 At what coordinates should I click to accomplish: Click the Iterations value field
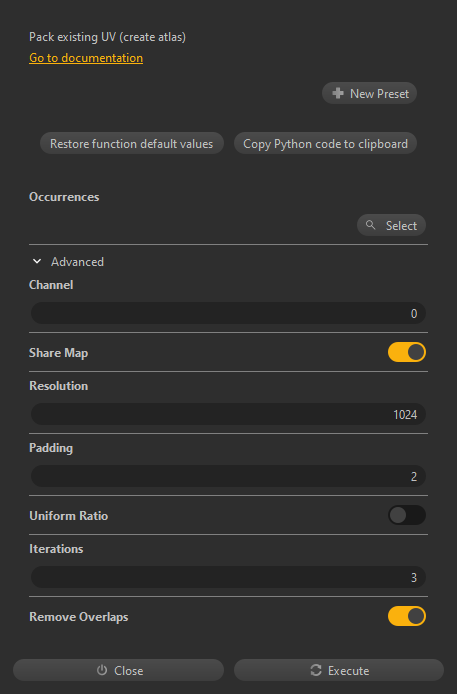228,577
